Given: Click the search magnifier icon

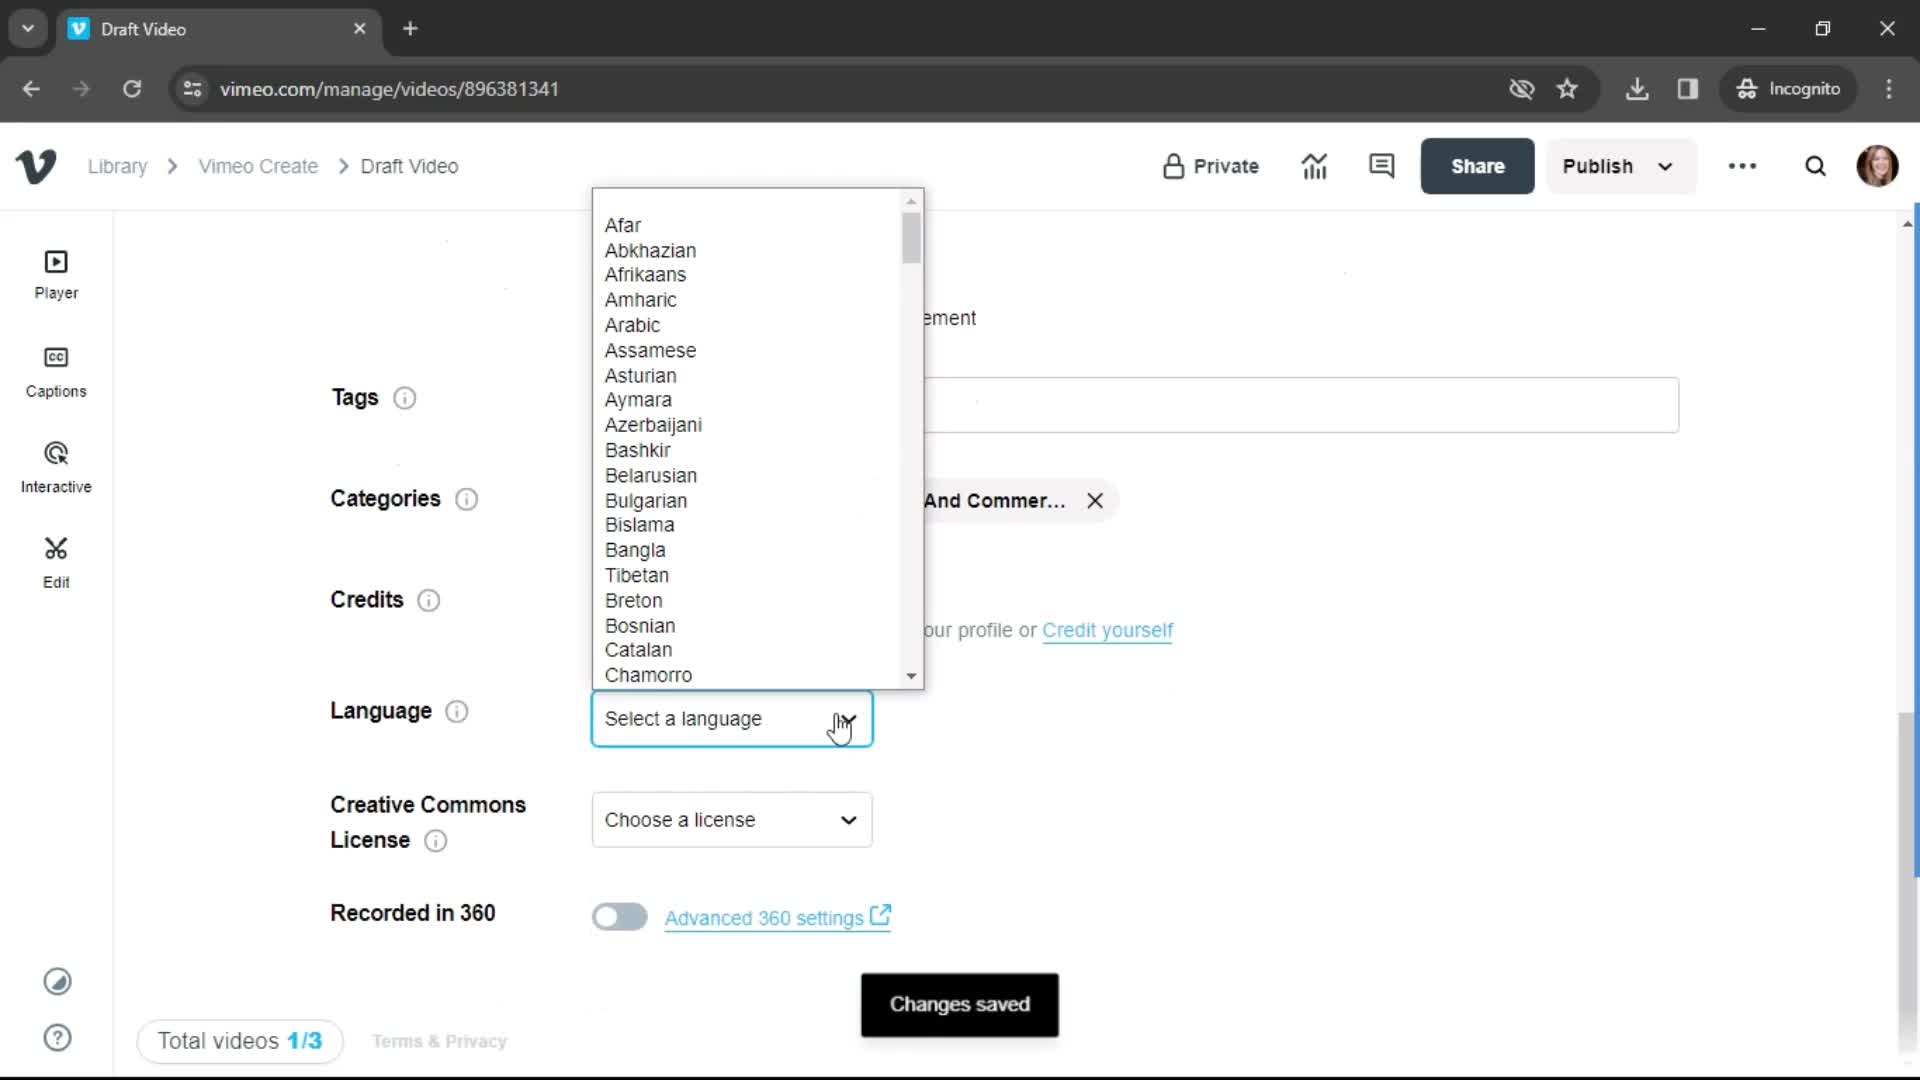Looking at the screenshot, I should (x=1815, y=166).
